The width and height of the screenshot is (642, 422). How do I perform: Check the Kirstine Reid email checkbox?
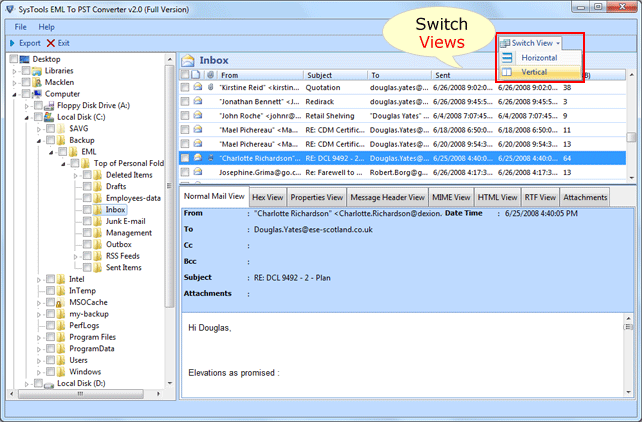pos(185,87)
